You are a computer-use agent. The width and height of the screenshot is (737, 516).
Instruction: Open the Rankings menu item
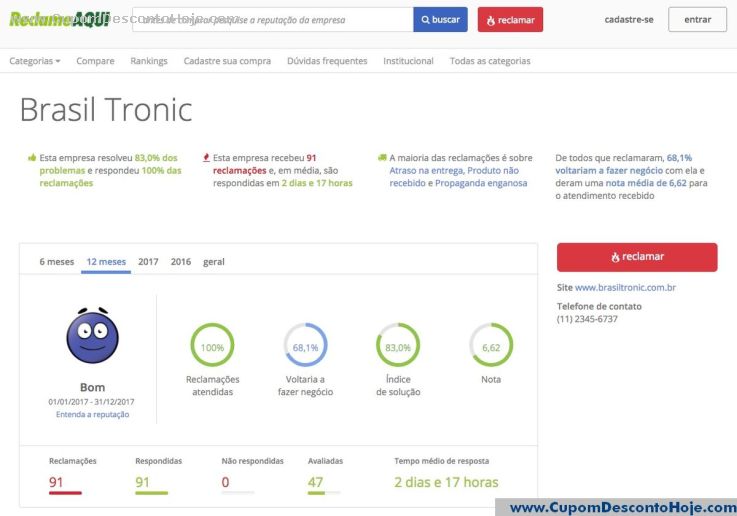[x=149, y=61]
